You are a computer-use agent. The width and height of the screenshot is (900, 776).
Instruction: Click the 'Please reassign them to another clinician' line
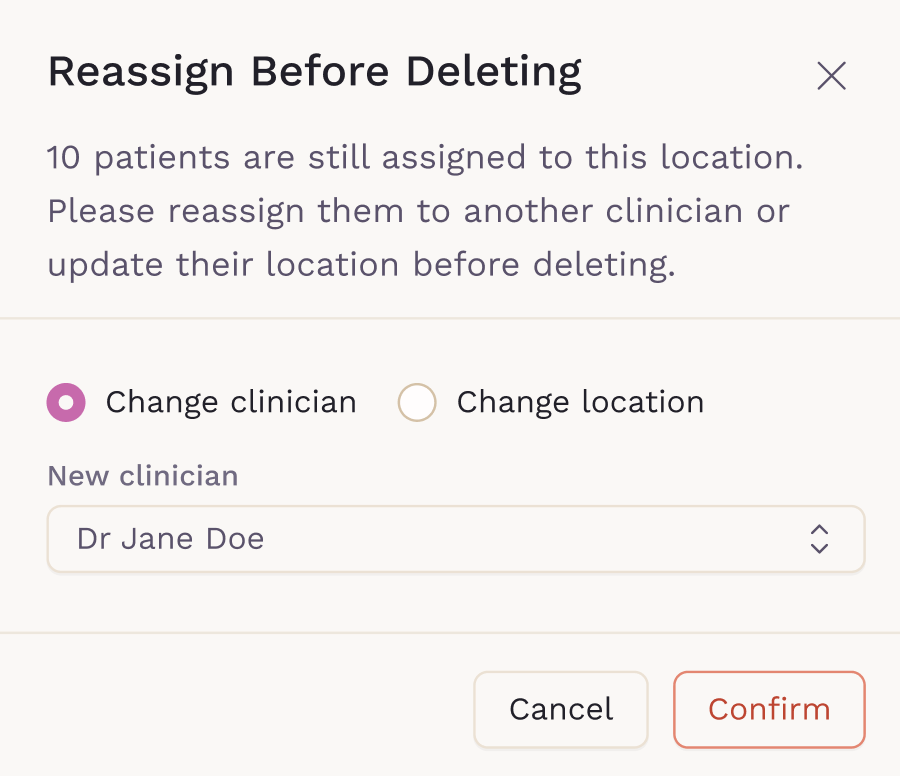point(419,212)
